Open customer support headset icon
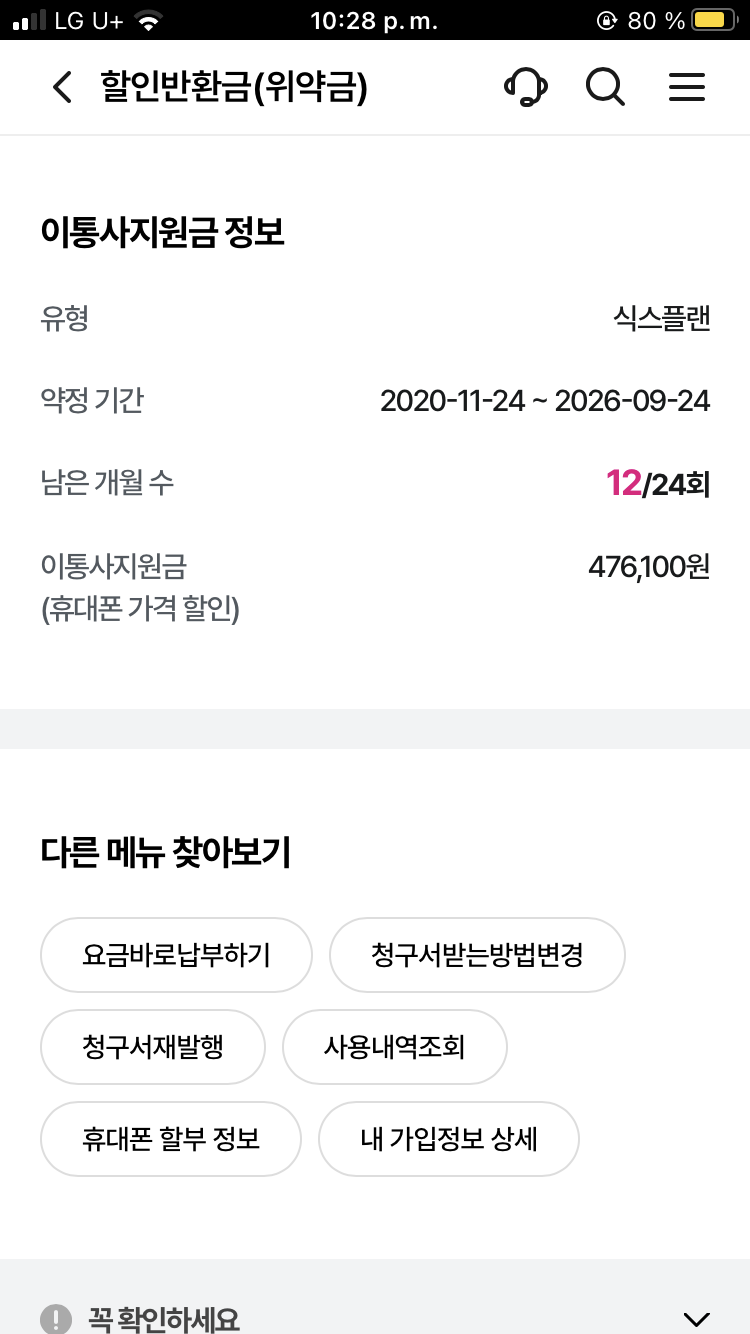Viewport: 750px width, 1334px height. tap(525, 88)
